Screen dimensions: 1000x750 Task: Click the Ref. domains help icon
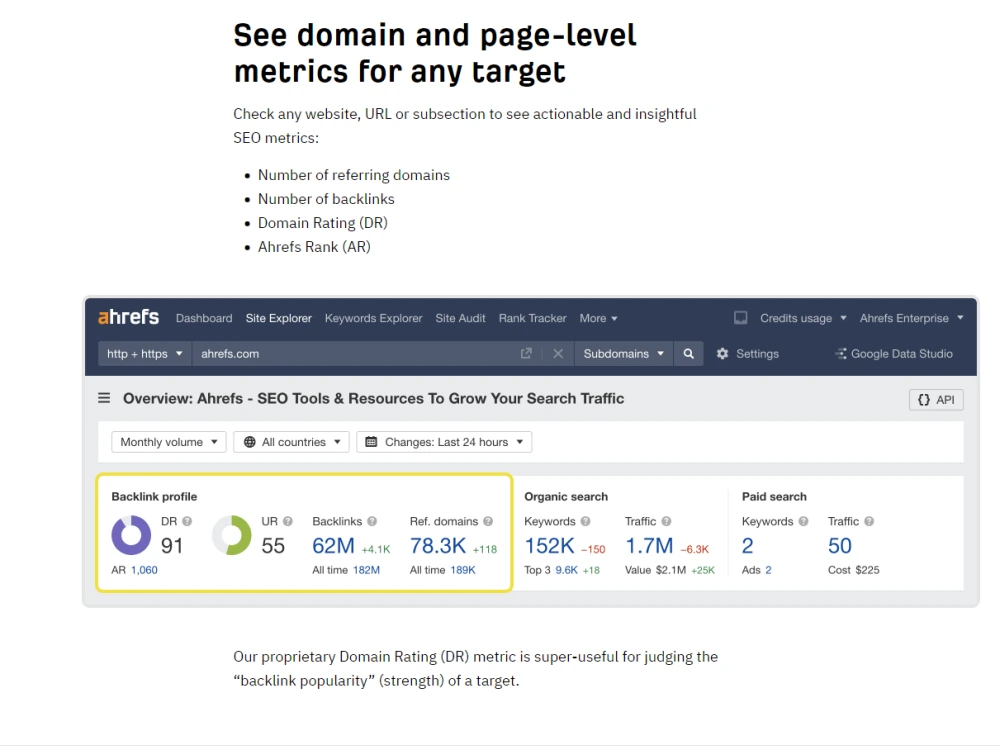pos(488,521)
